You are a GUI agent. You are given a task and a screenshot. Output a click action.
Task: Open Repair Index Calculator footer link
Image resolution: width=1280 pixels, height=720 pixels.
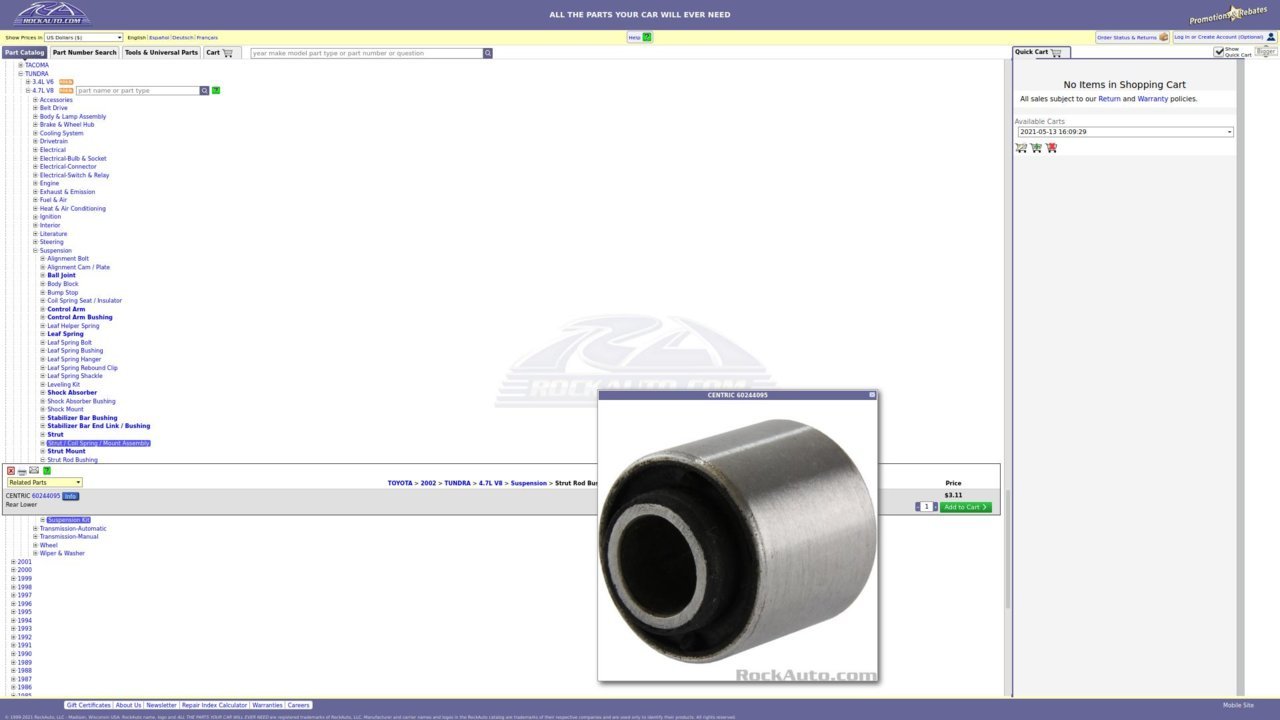click(214, 705)
